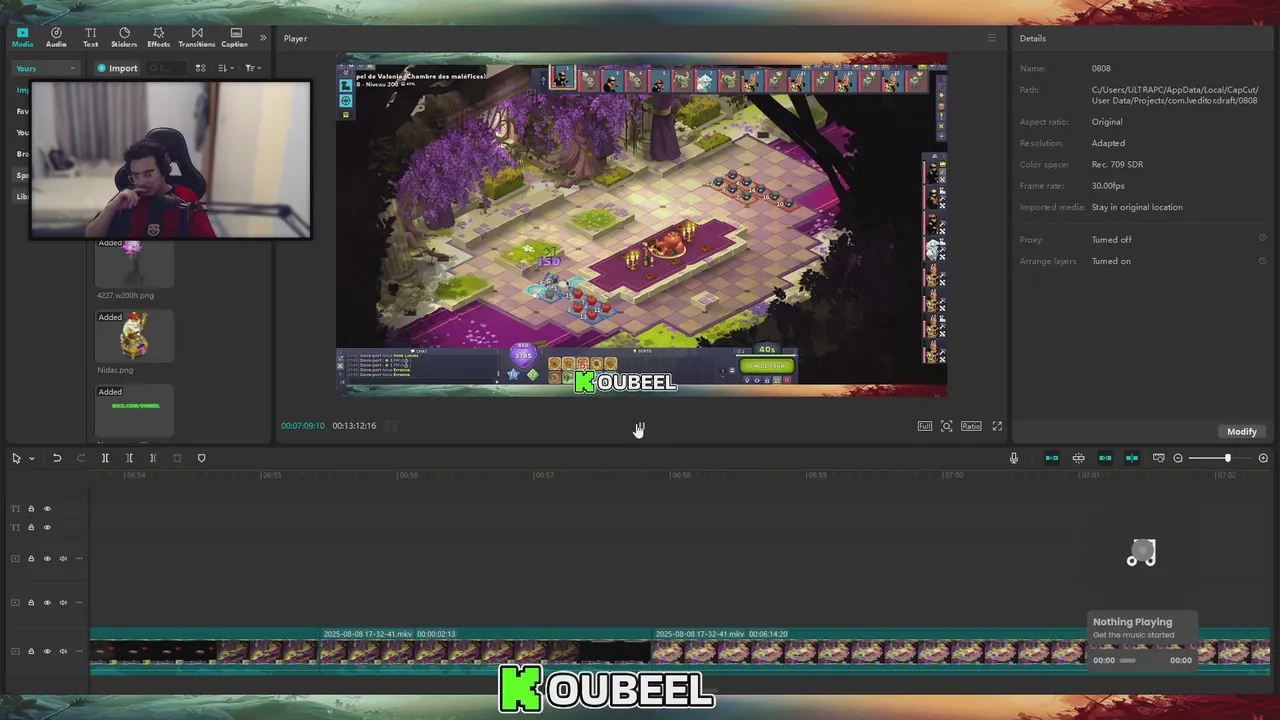The width and height of the screenshot is (1280, 720).
Task: Focus the media search field
Action: coord(166,68)
